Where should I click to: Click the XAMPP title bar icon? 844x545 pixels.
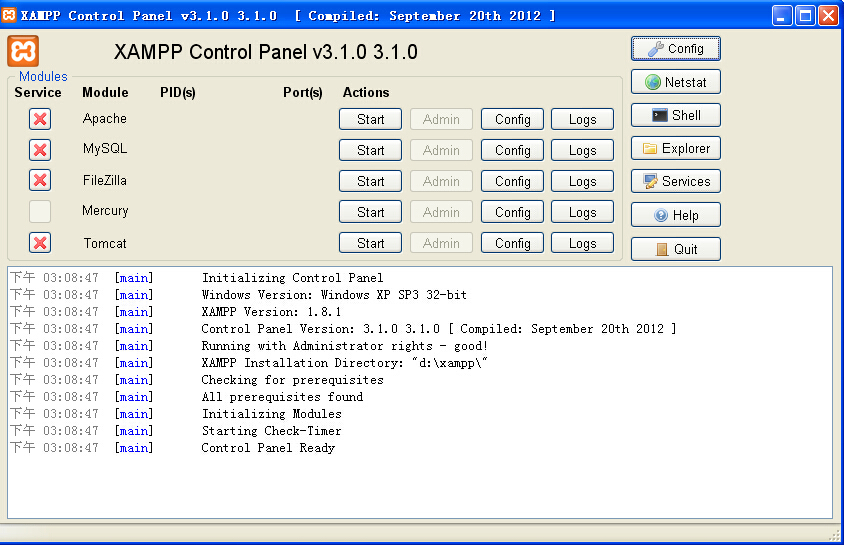pyautogui.click(x=9, y=15)
